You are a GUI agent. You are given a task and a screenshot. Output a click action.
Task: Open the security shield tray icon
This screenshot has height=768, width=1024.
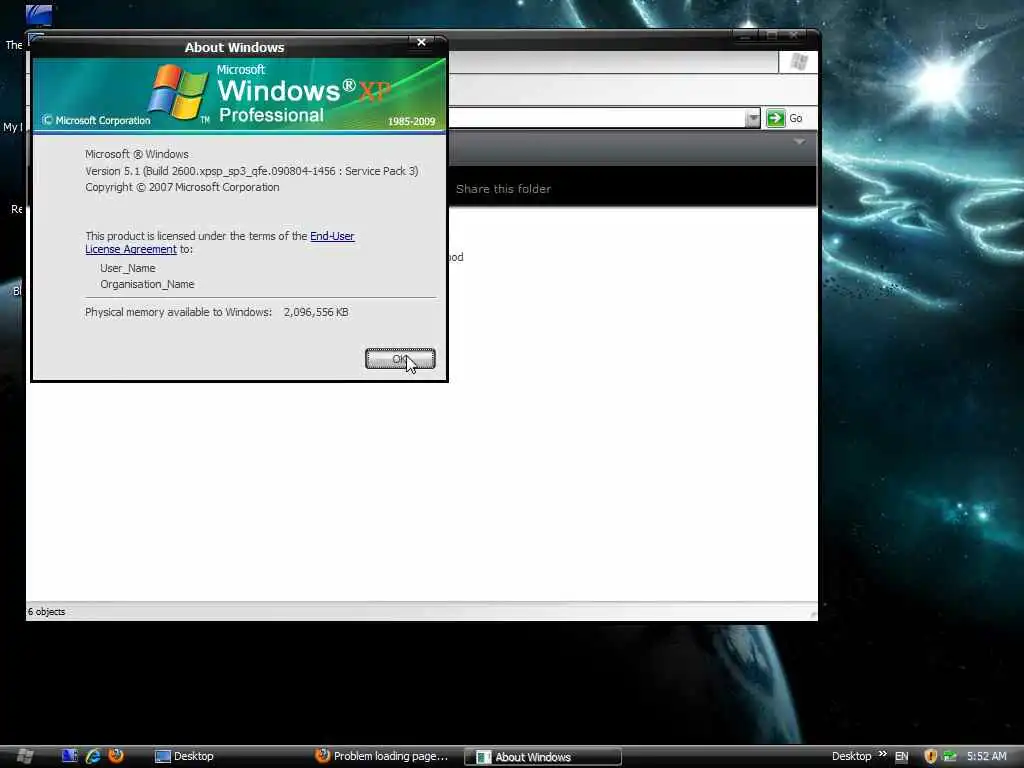(x=931, y=756)
